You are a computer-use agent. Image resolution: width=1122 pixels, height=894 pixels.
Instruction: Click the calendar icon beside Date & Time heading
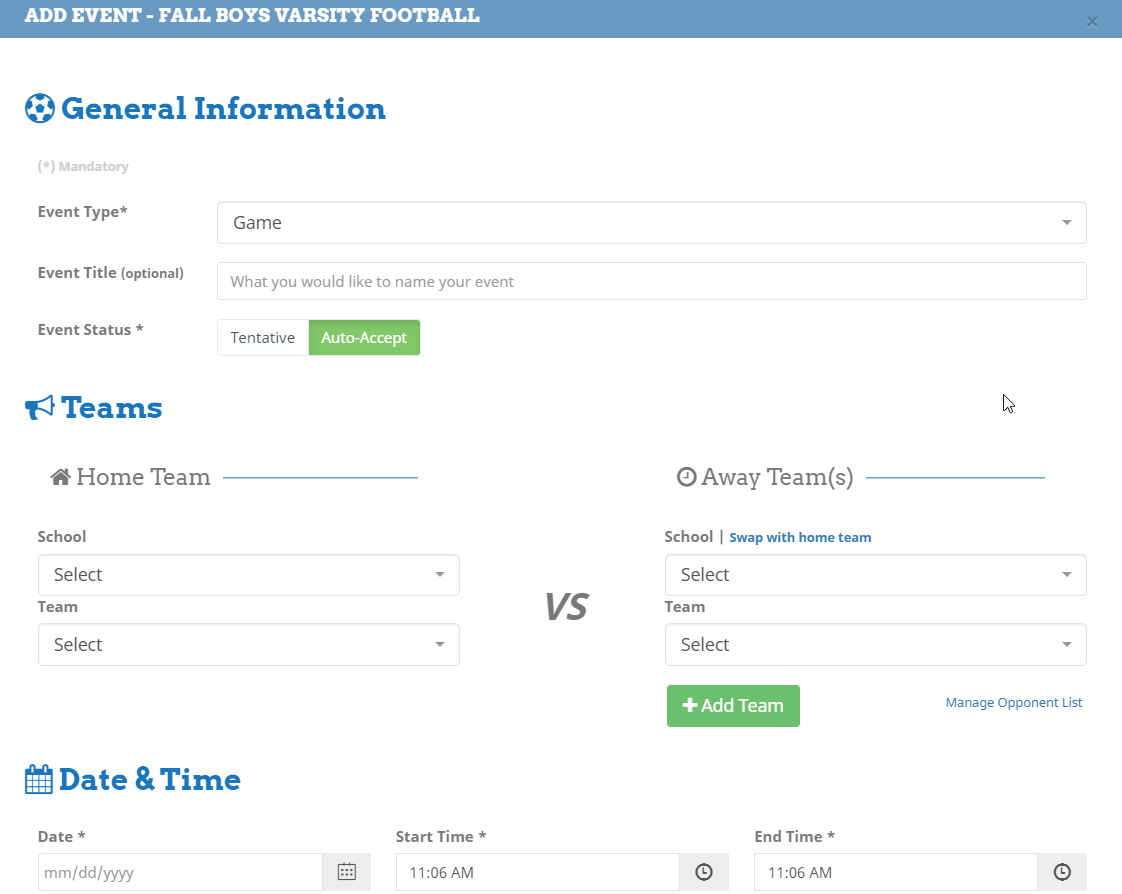[38, 779]
